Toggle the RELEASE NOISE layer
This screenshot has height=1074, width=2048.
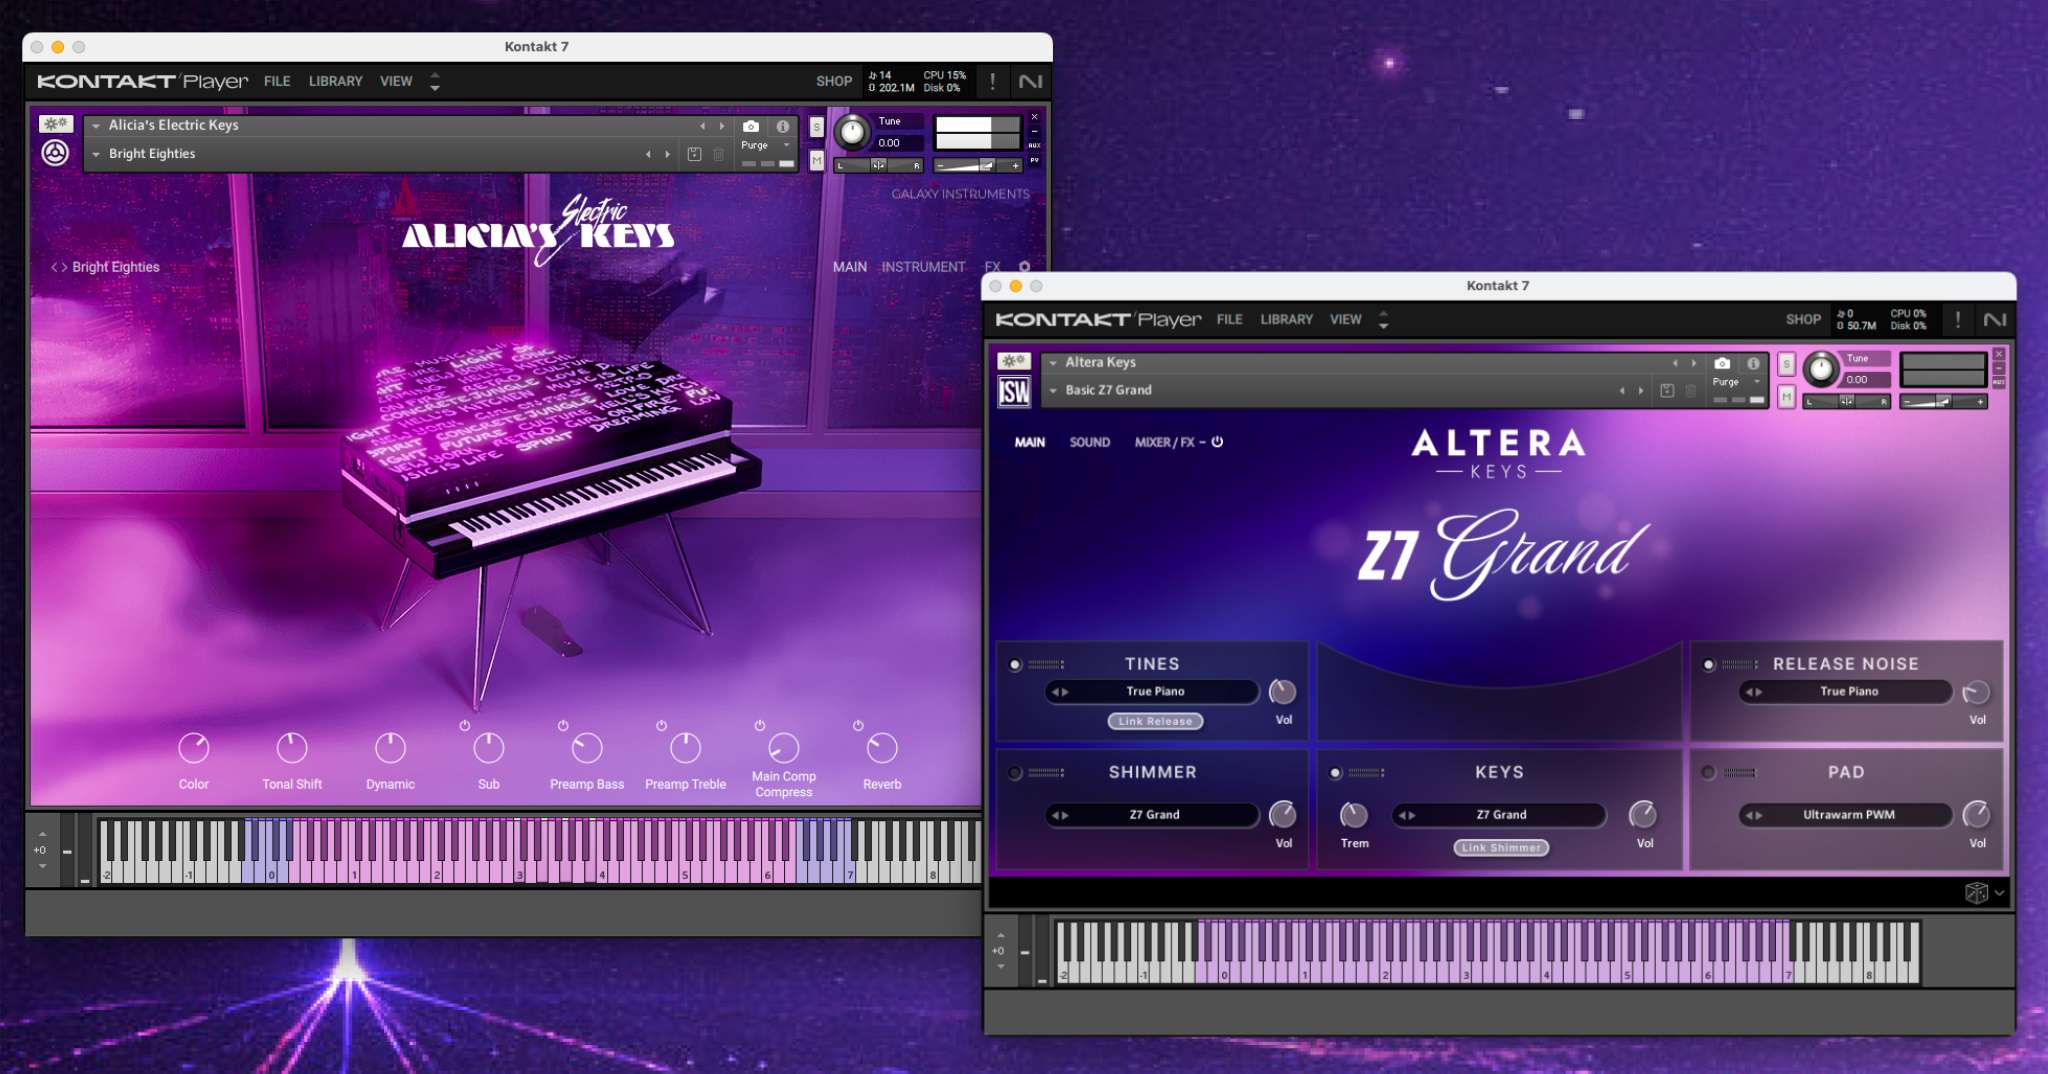[x=1709, y=665]
